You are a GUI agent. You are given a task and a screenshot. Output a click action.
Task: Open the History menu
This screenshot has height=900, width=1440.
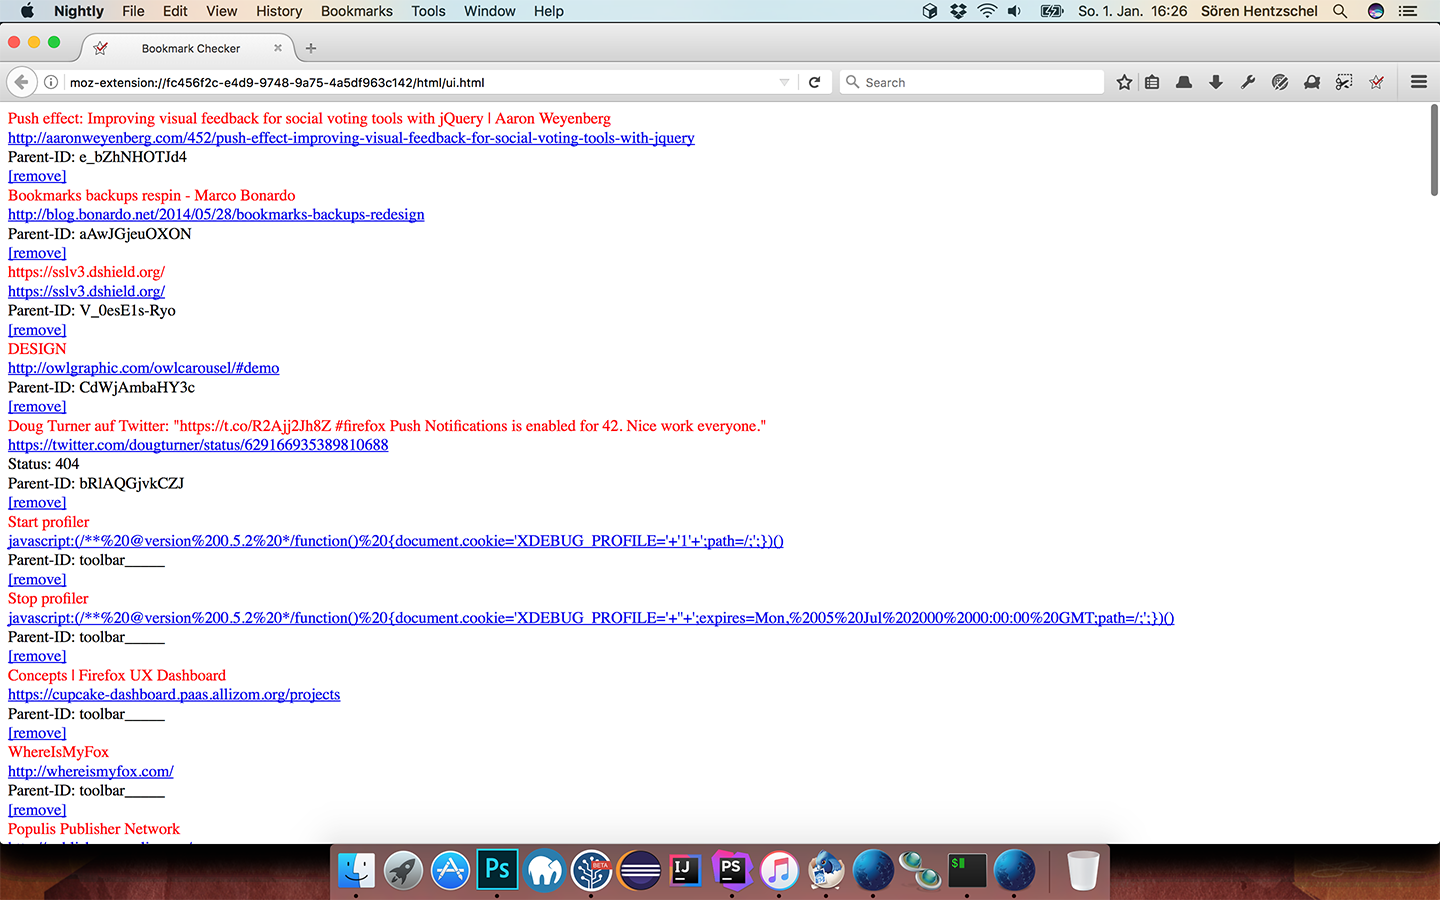279,11
